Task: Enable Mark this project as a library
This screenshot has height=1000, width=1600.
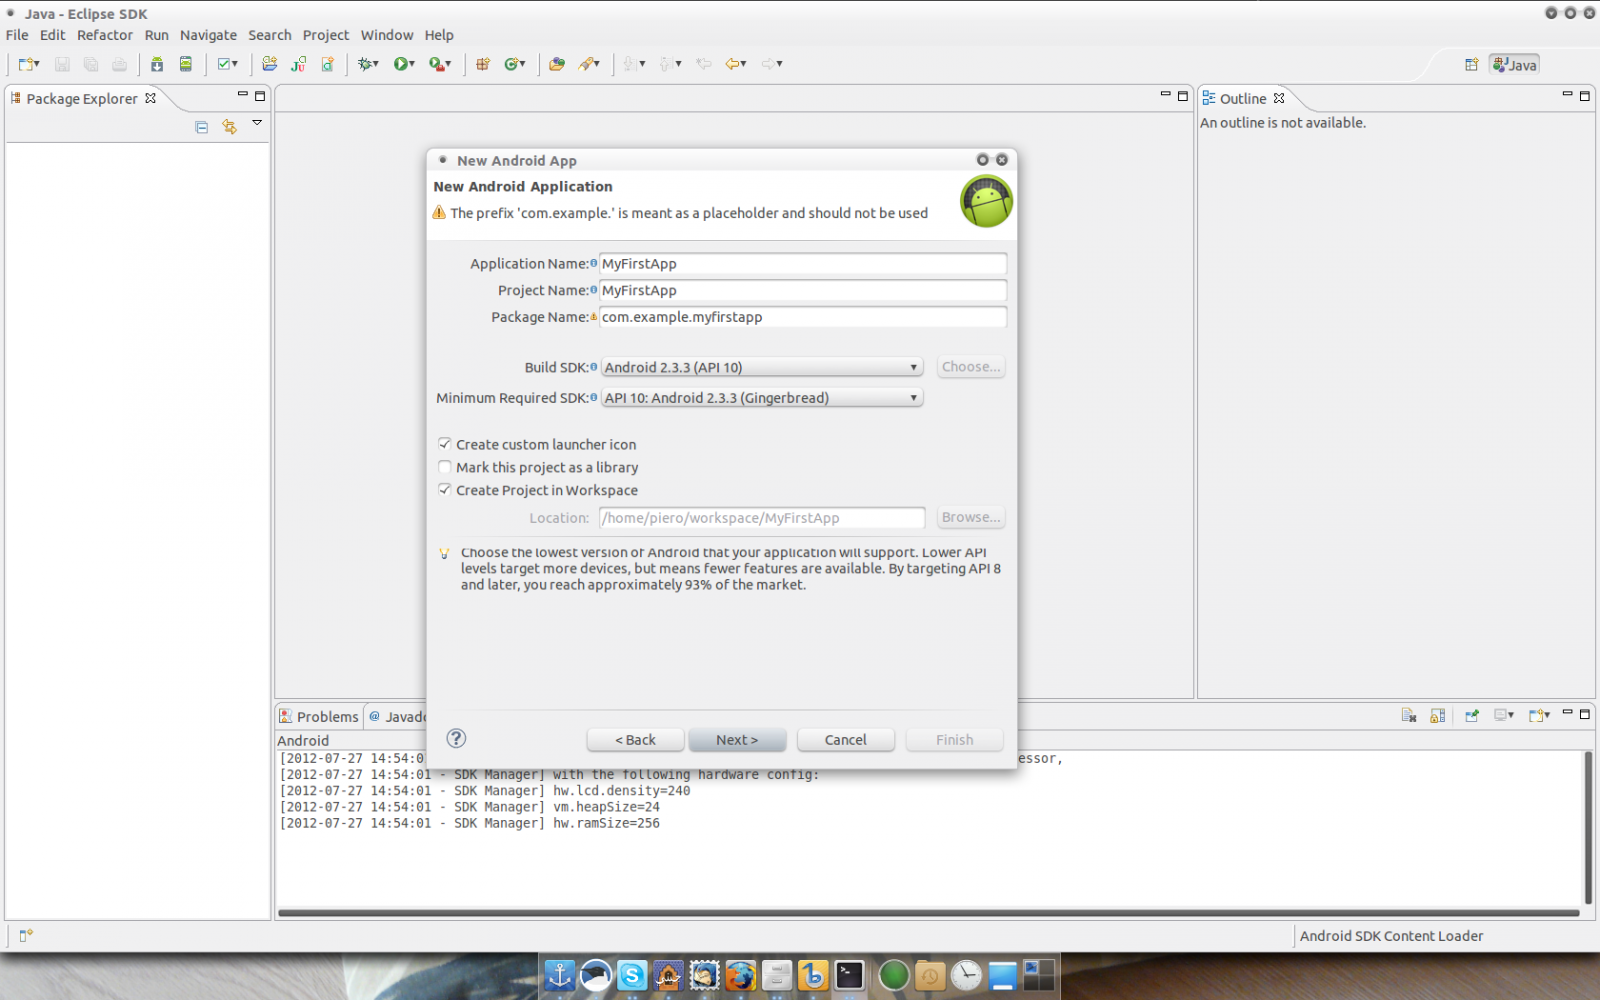Action: click(x=445, y=467)
